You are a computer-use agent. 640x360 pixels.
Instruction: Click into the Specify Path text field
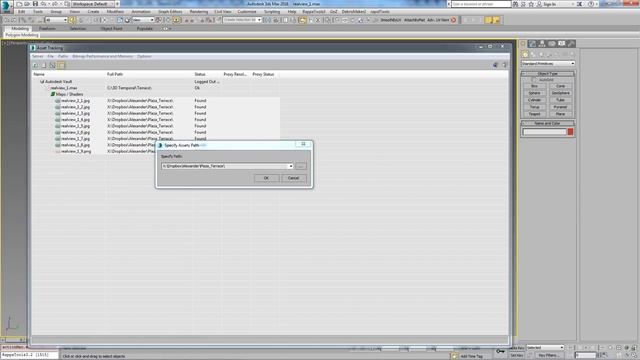pos(224,166)
